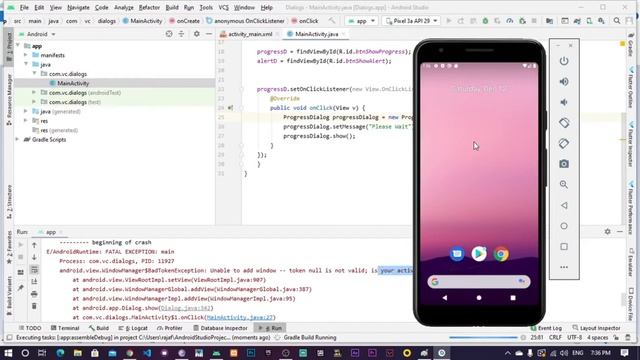640x360 pixels.
Task: Select MainActivity in the project tree
Action: 73,83
